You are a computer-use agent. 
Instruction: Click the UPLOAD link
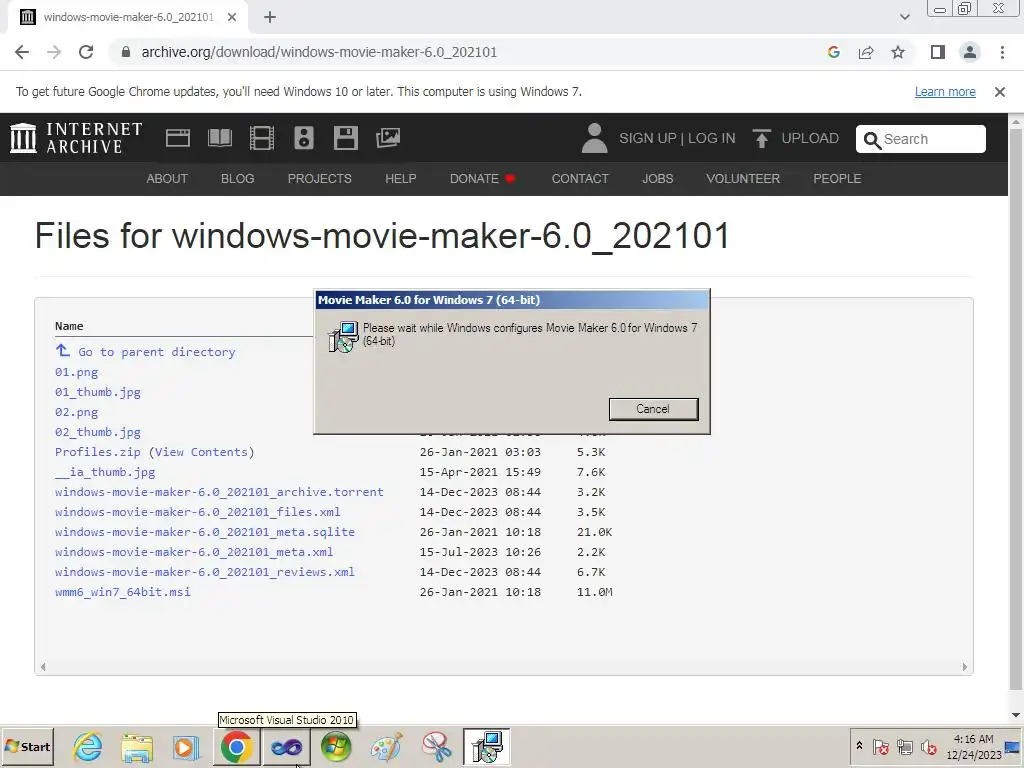pos(810,138)
